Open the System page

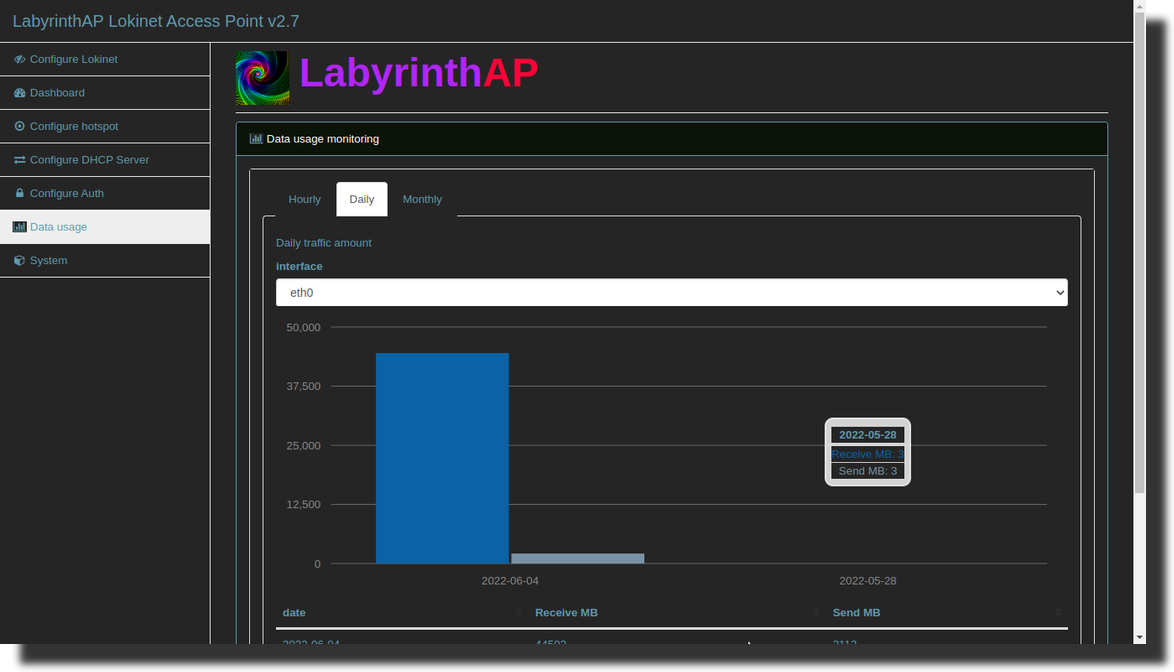(x=105, y=260)
